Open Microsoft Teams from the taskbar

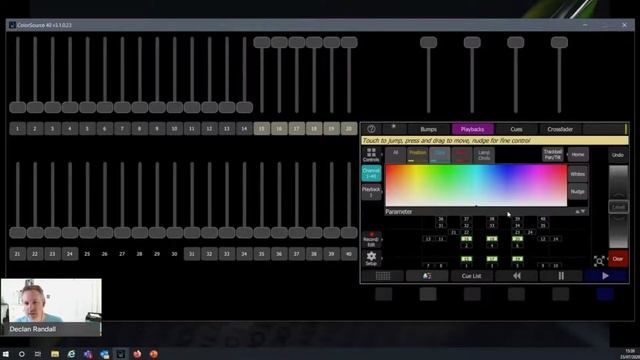coord(88,354)
